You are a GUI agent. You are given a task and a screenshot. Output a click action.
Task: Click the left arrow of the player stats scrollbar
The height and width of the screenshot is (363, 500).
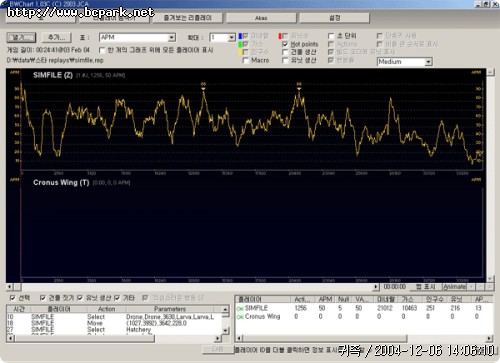pyautogui.click(x=239, y=338)
